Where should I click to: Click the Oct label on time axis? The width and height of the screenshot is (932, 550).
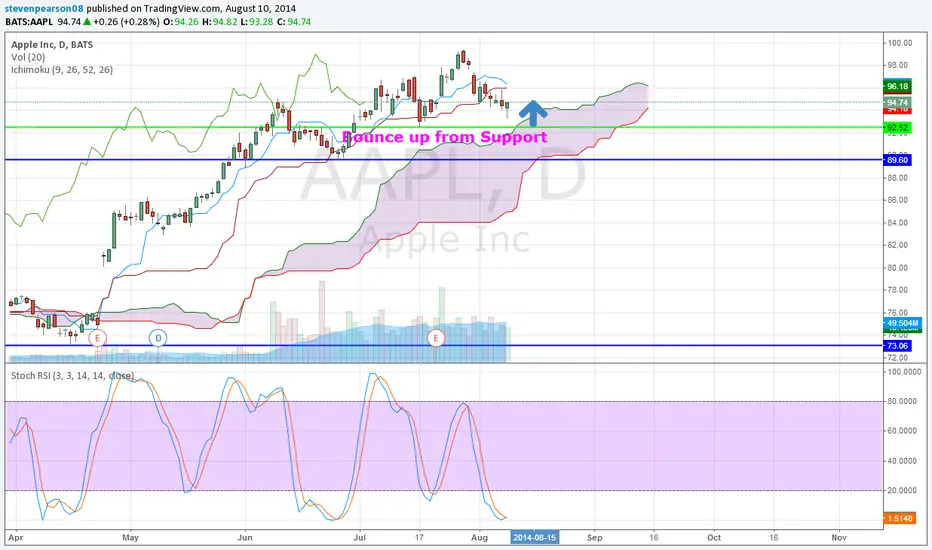(x=714, y=538)
